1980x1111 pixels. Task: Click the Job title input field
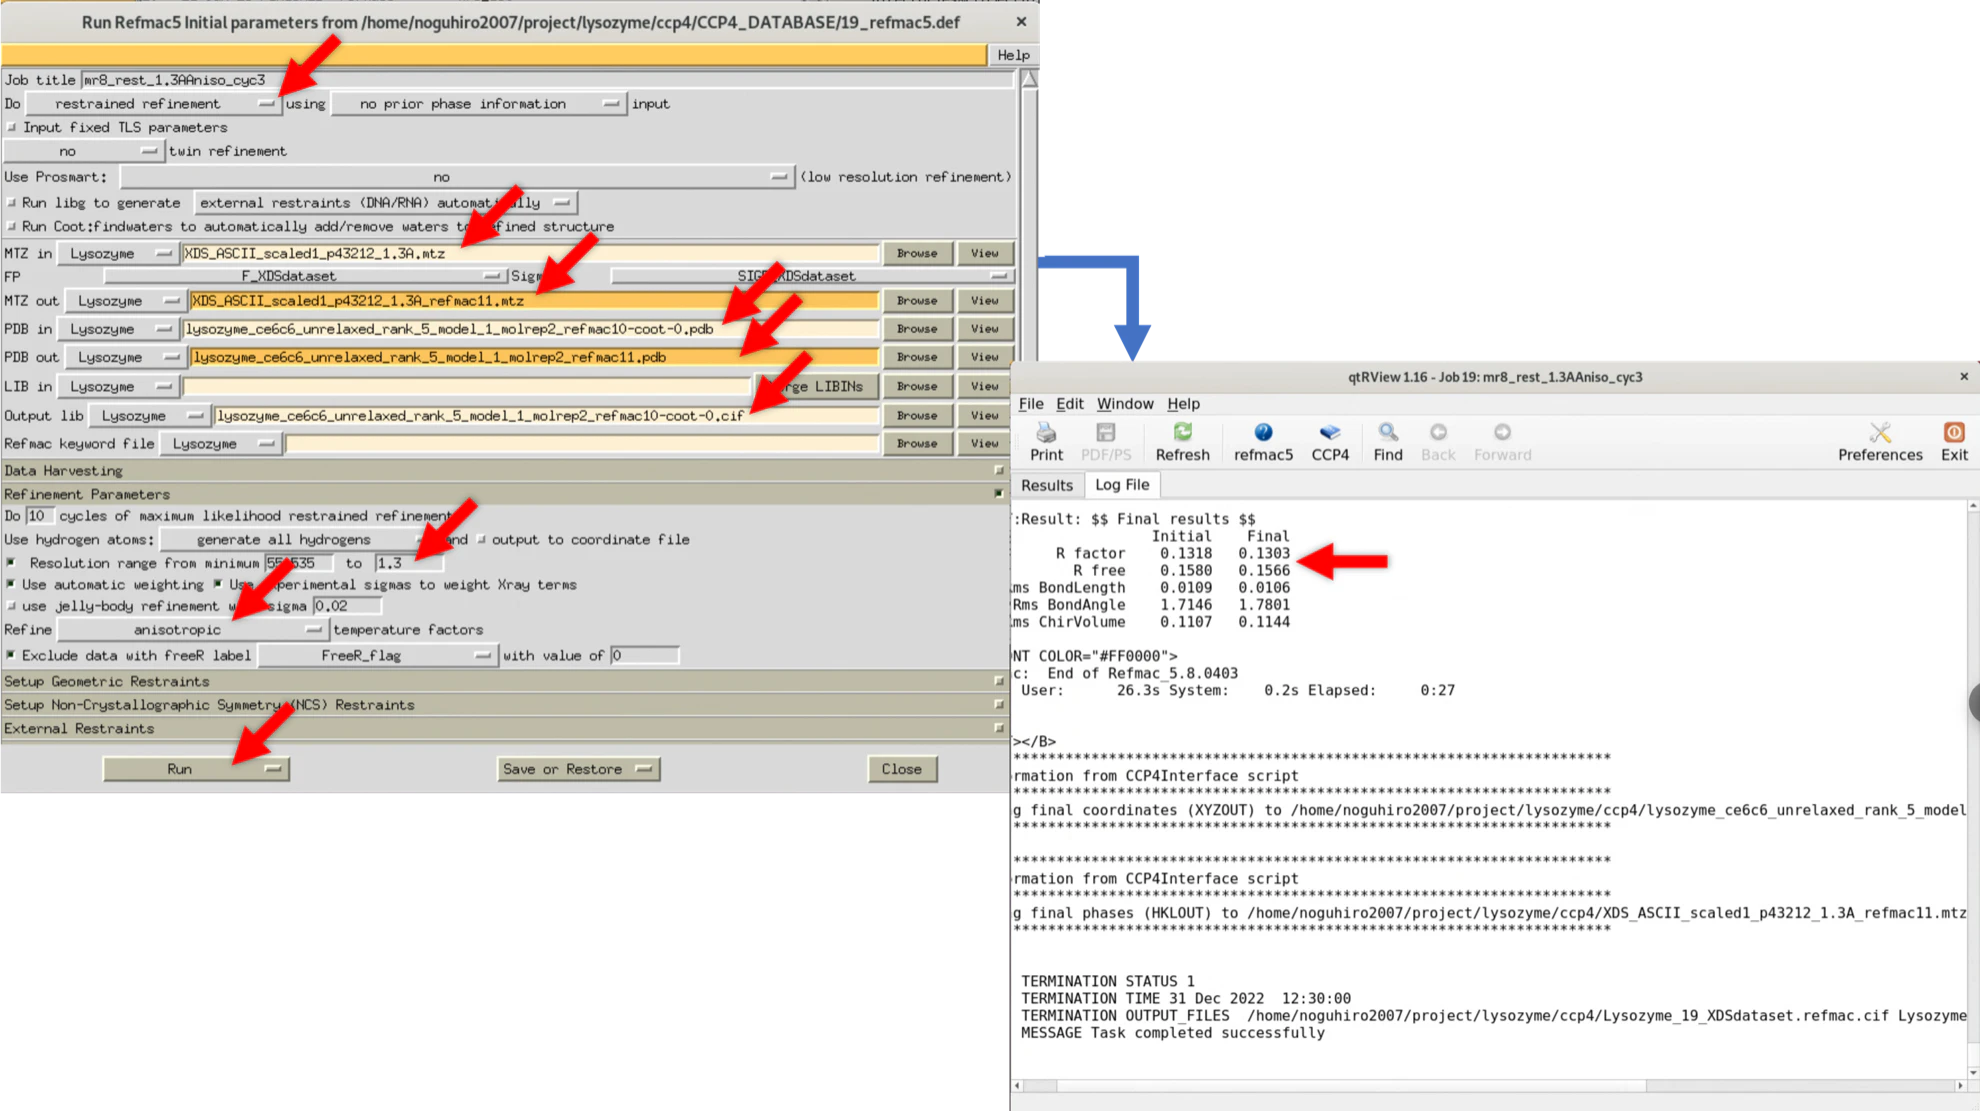pos(547,79)
